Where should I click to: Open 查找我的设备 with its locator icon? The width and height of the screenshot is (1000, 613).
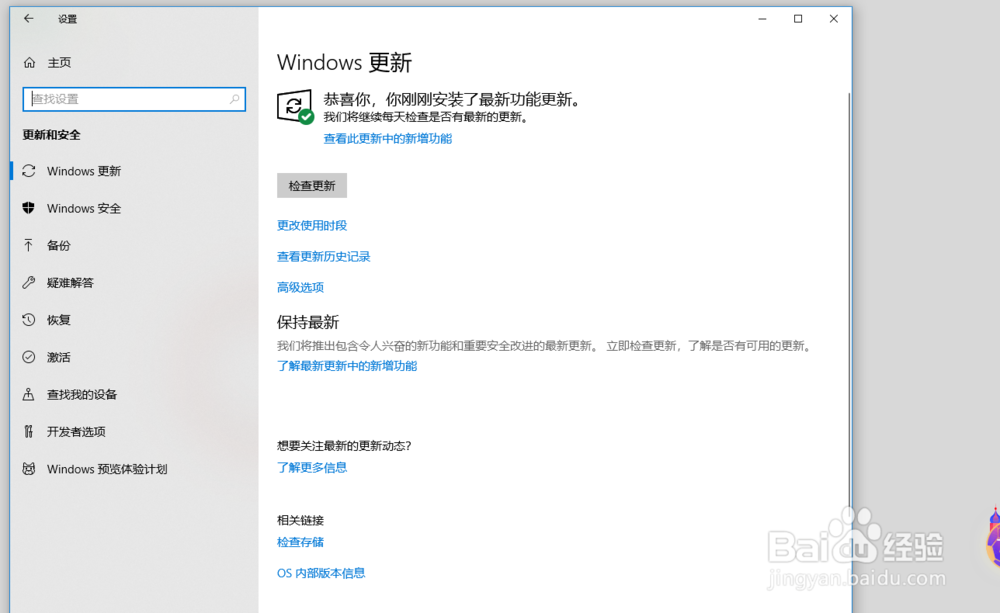point(28,394)
